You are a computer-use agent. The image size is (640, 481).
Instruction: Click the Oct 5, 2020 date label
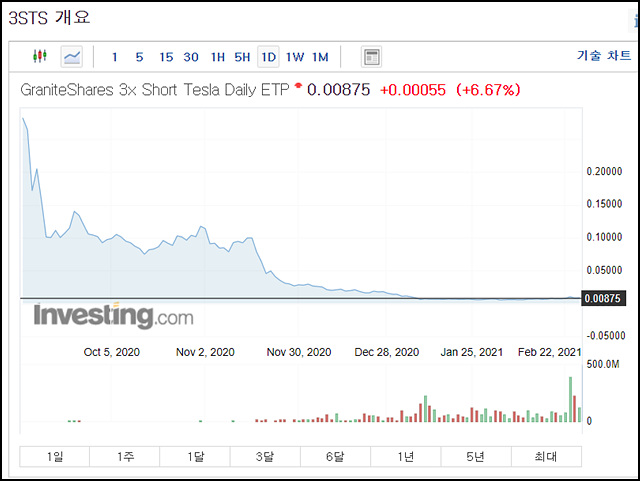(111, 352)
